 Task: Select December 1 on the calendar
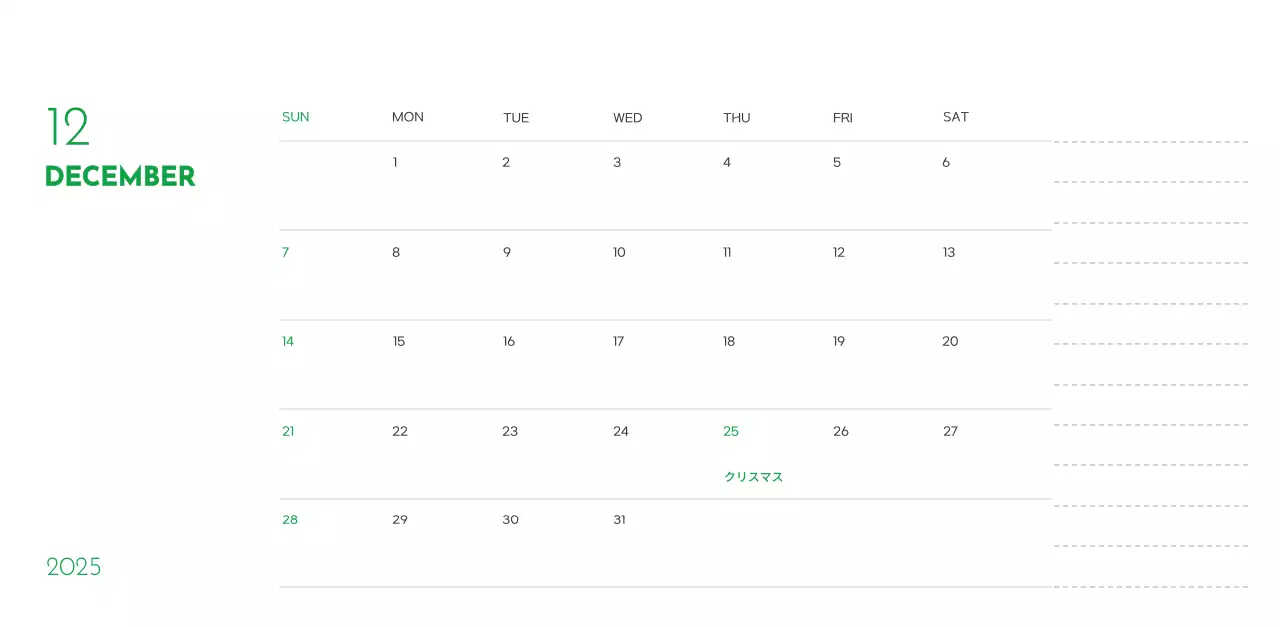395,162
